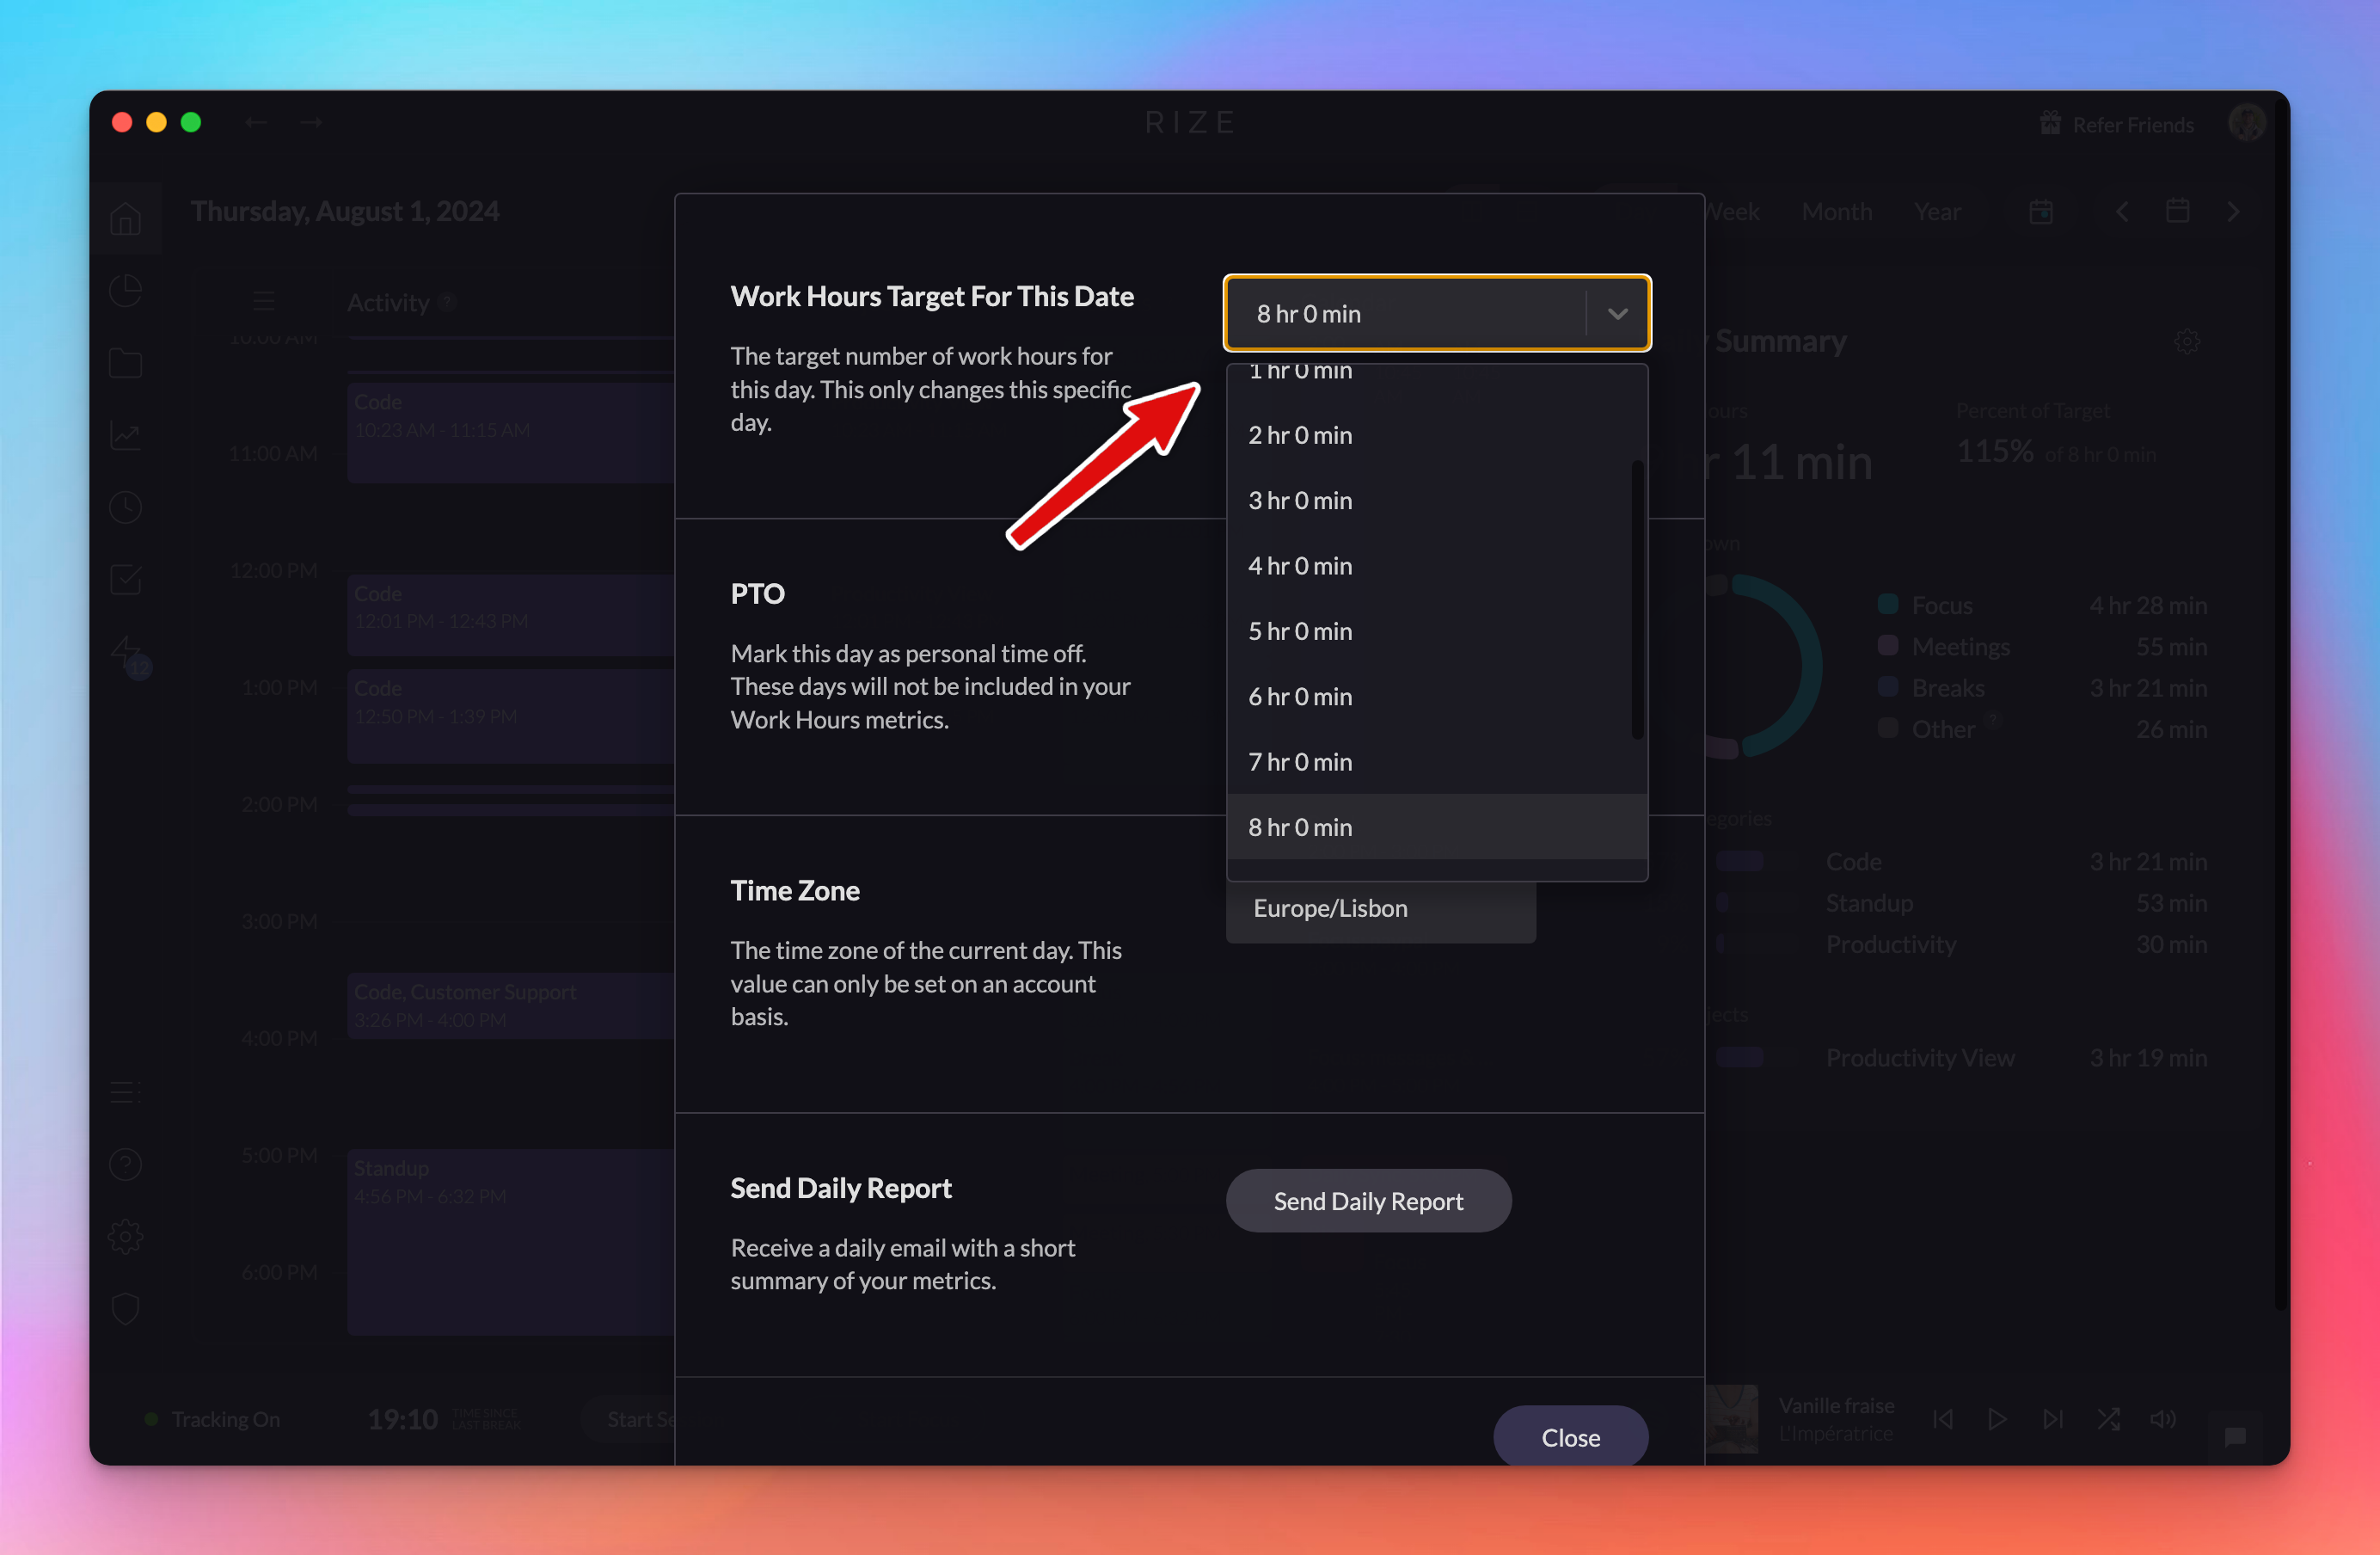Open the Home icon in sidebar
The width and height of the screenshot is (2380, 1555).
click(x=125, y=218)
